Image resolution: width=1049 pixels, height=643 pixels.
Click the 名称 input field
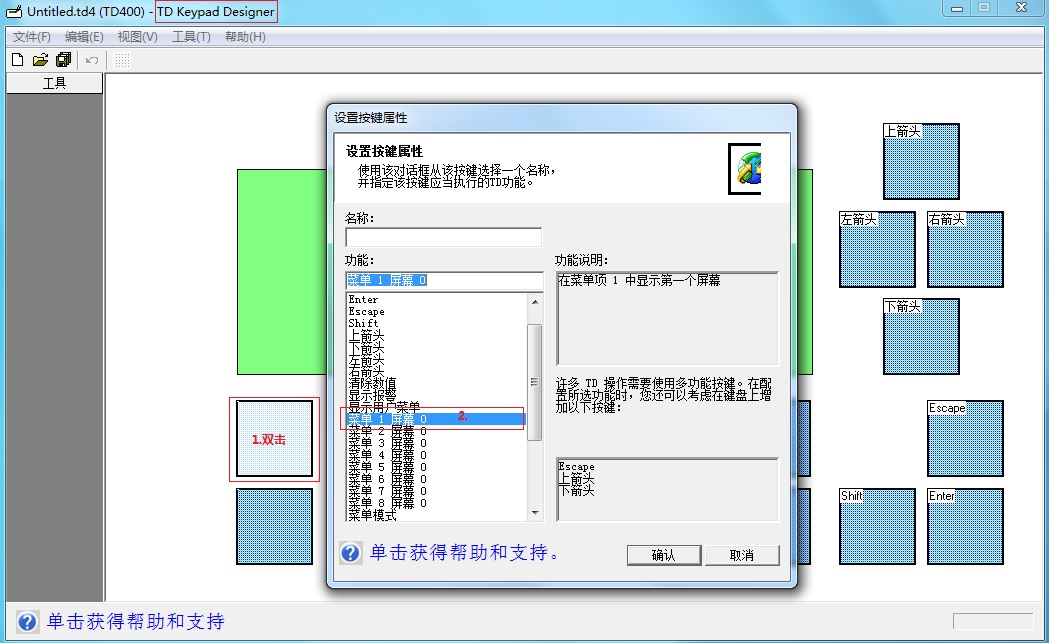444,238
